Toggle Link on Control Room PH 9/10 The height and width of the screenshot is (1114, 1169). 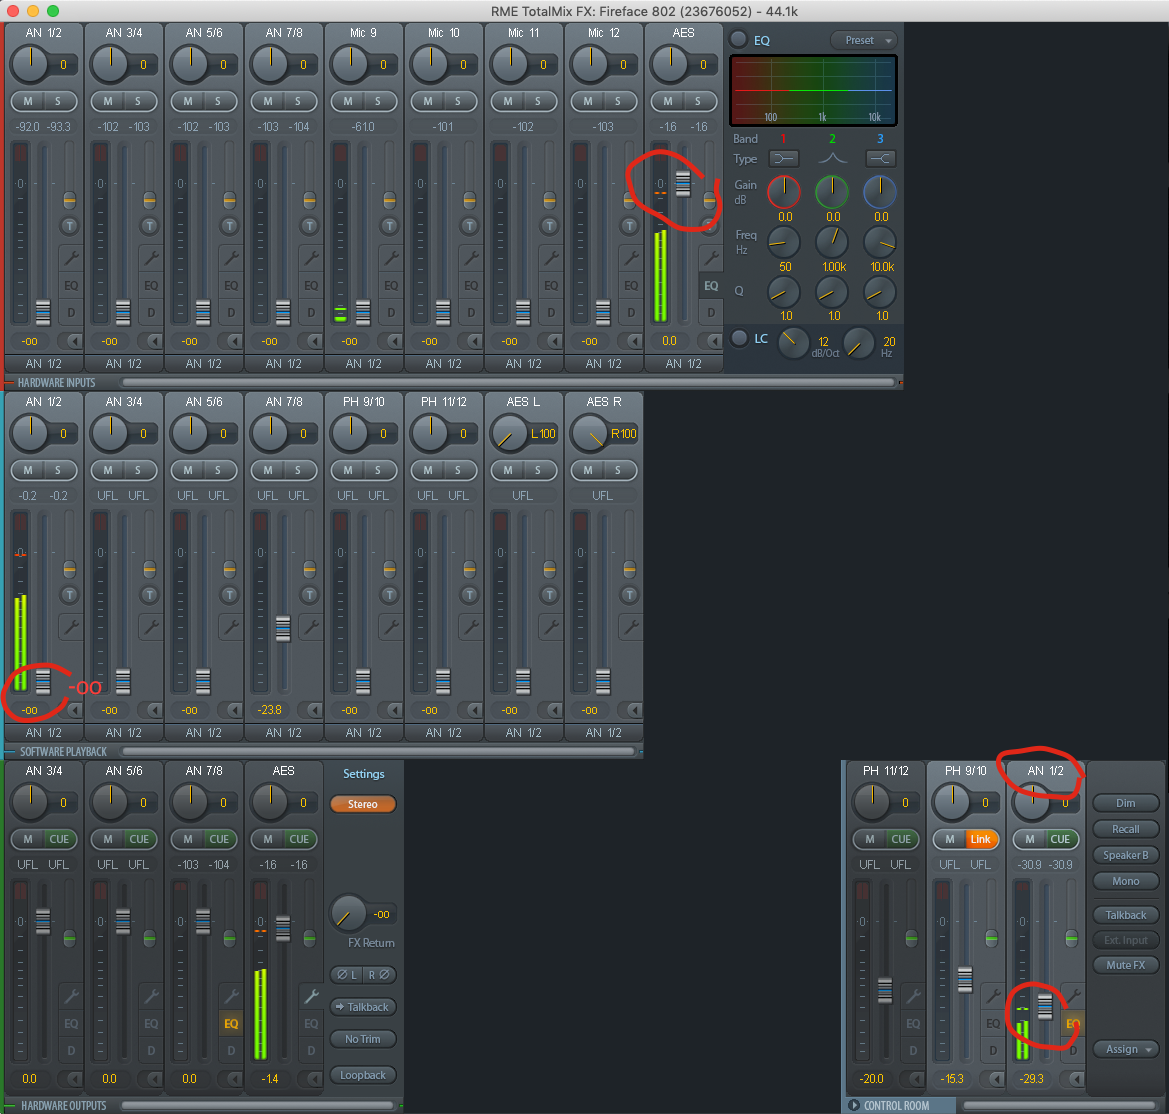pos(980,840)
